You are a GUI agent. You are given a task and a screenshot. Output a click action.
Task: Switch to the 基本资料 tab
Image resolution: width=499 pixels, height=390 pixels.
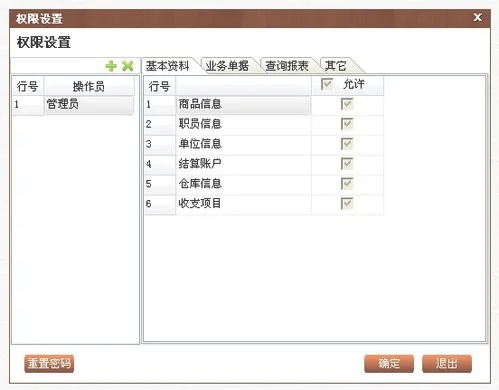coord(168,66)
